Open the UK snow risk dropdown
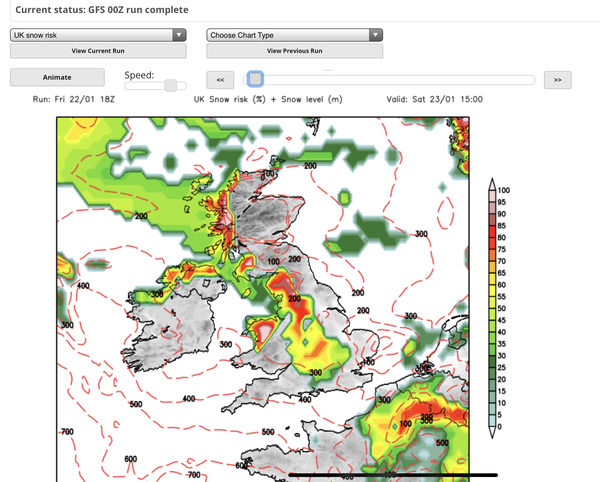This screenshot has width=600, height=482. click(98, 34)
